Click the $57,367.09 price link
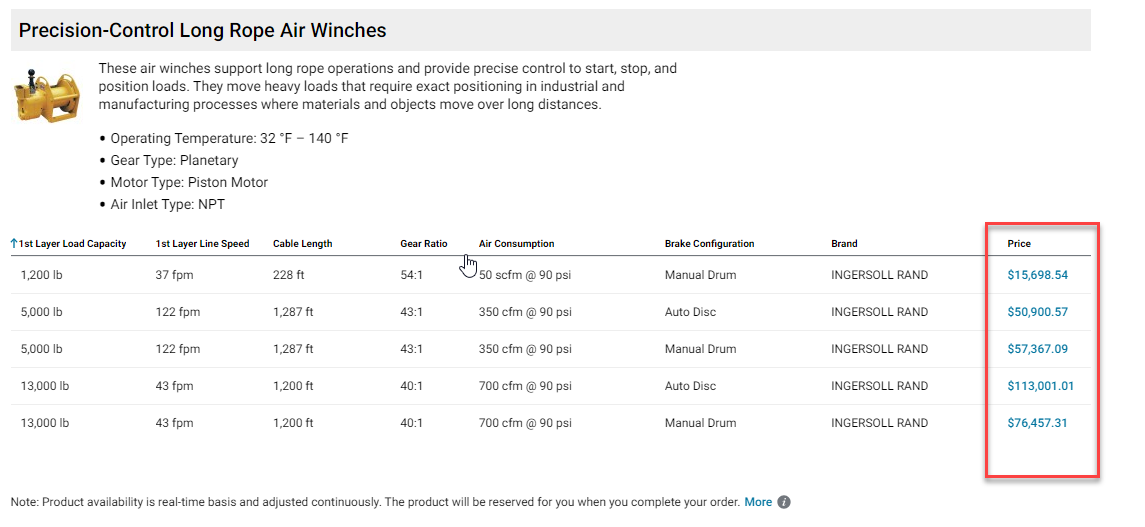1145x527 pixels. point(1037,349)
